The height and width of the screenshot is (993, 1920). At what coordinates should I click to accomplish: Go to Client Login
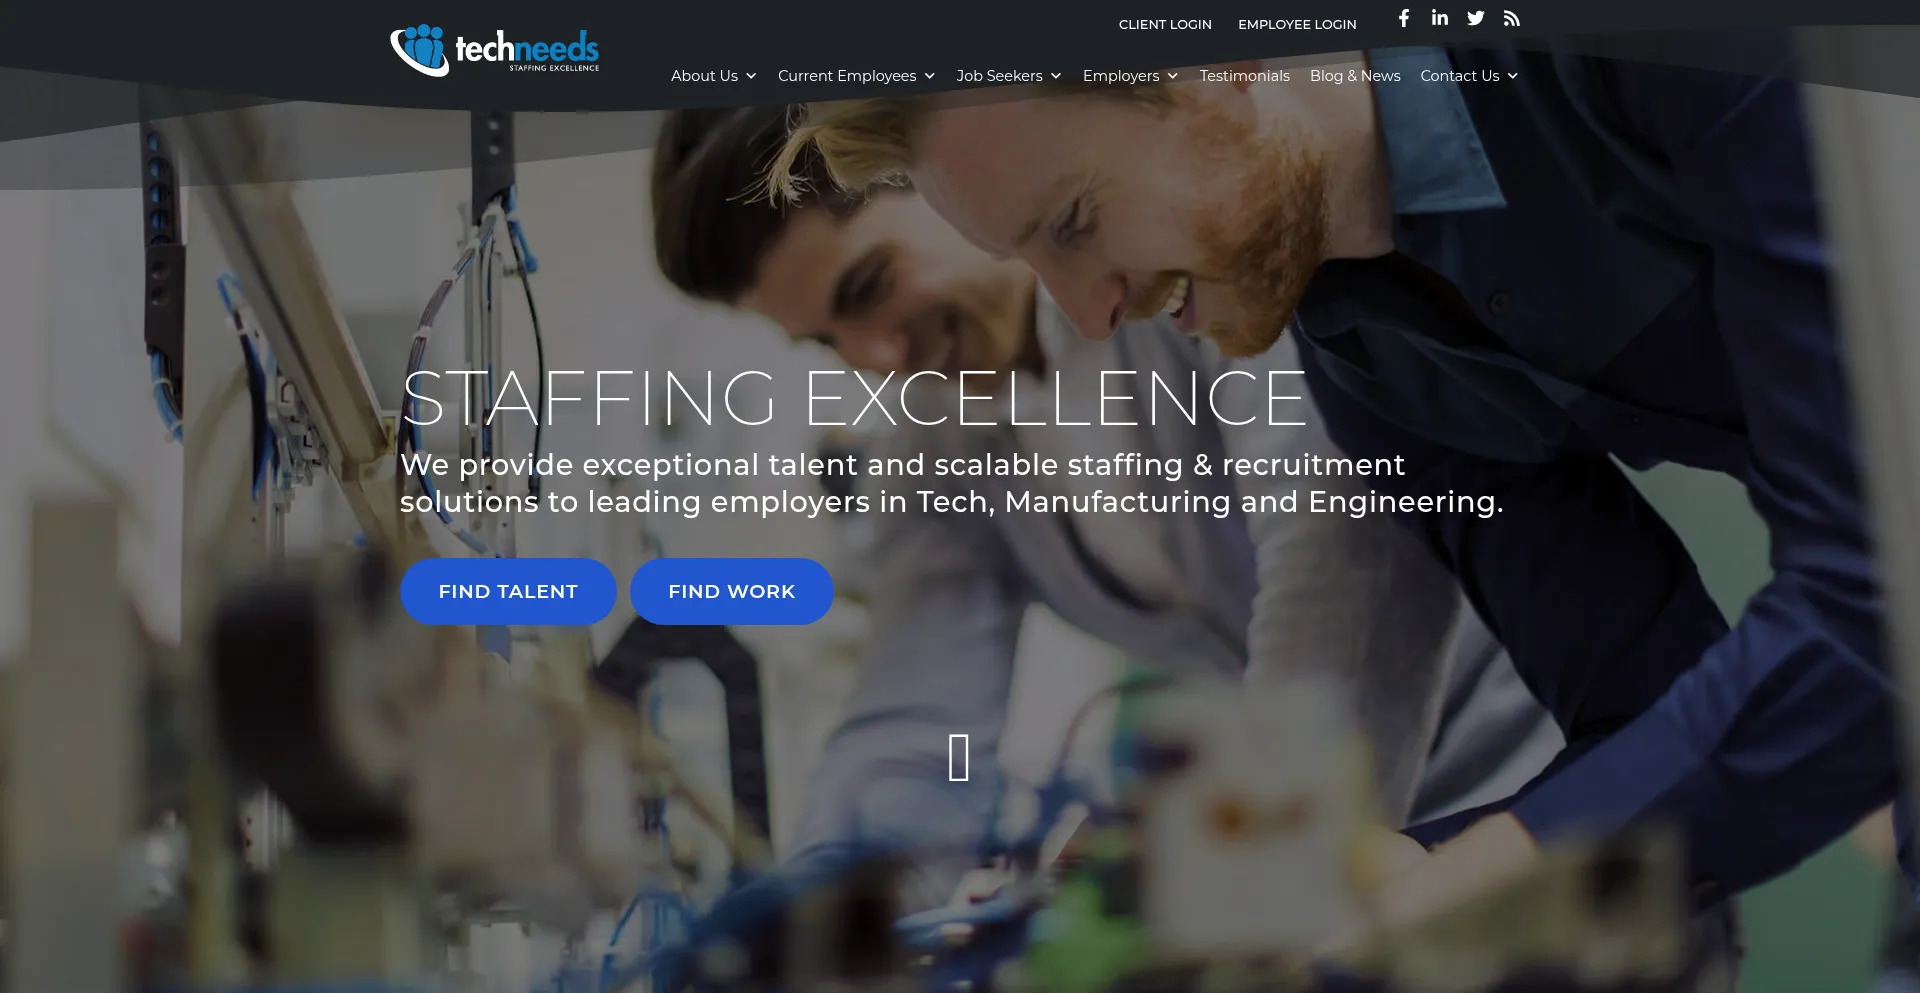(1165, 24)
